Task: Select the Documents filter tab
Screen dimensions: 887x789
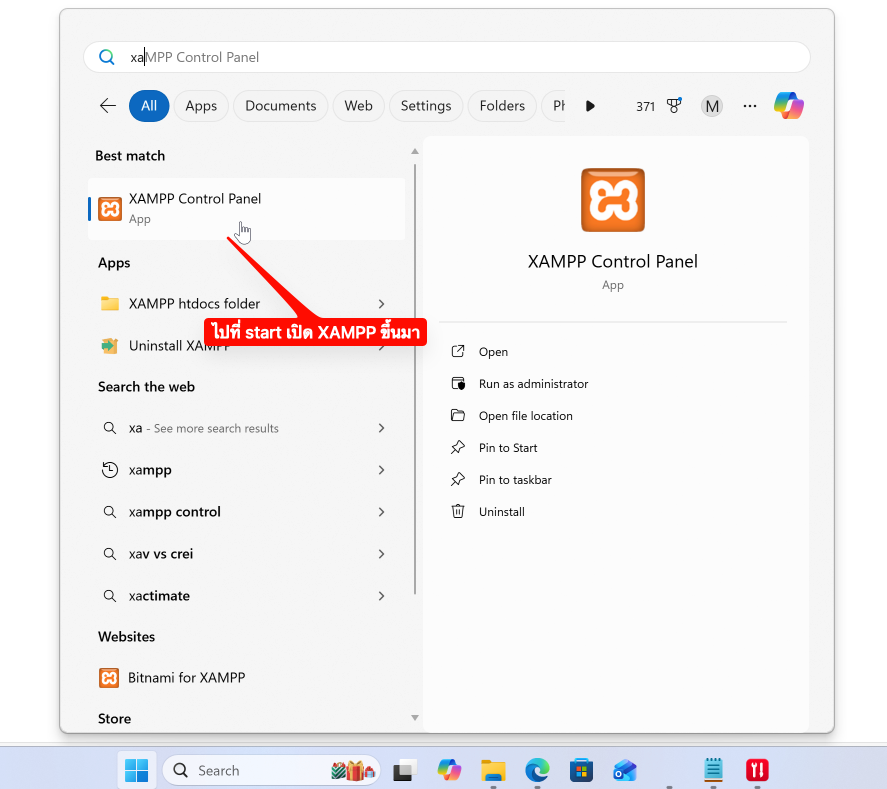Action: point(280,106)
